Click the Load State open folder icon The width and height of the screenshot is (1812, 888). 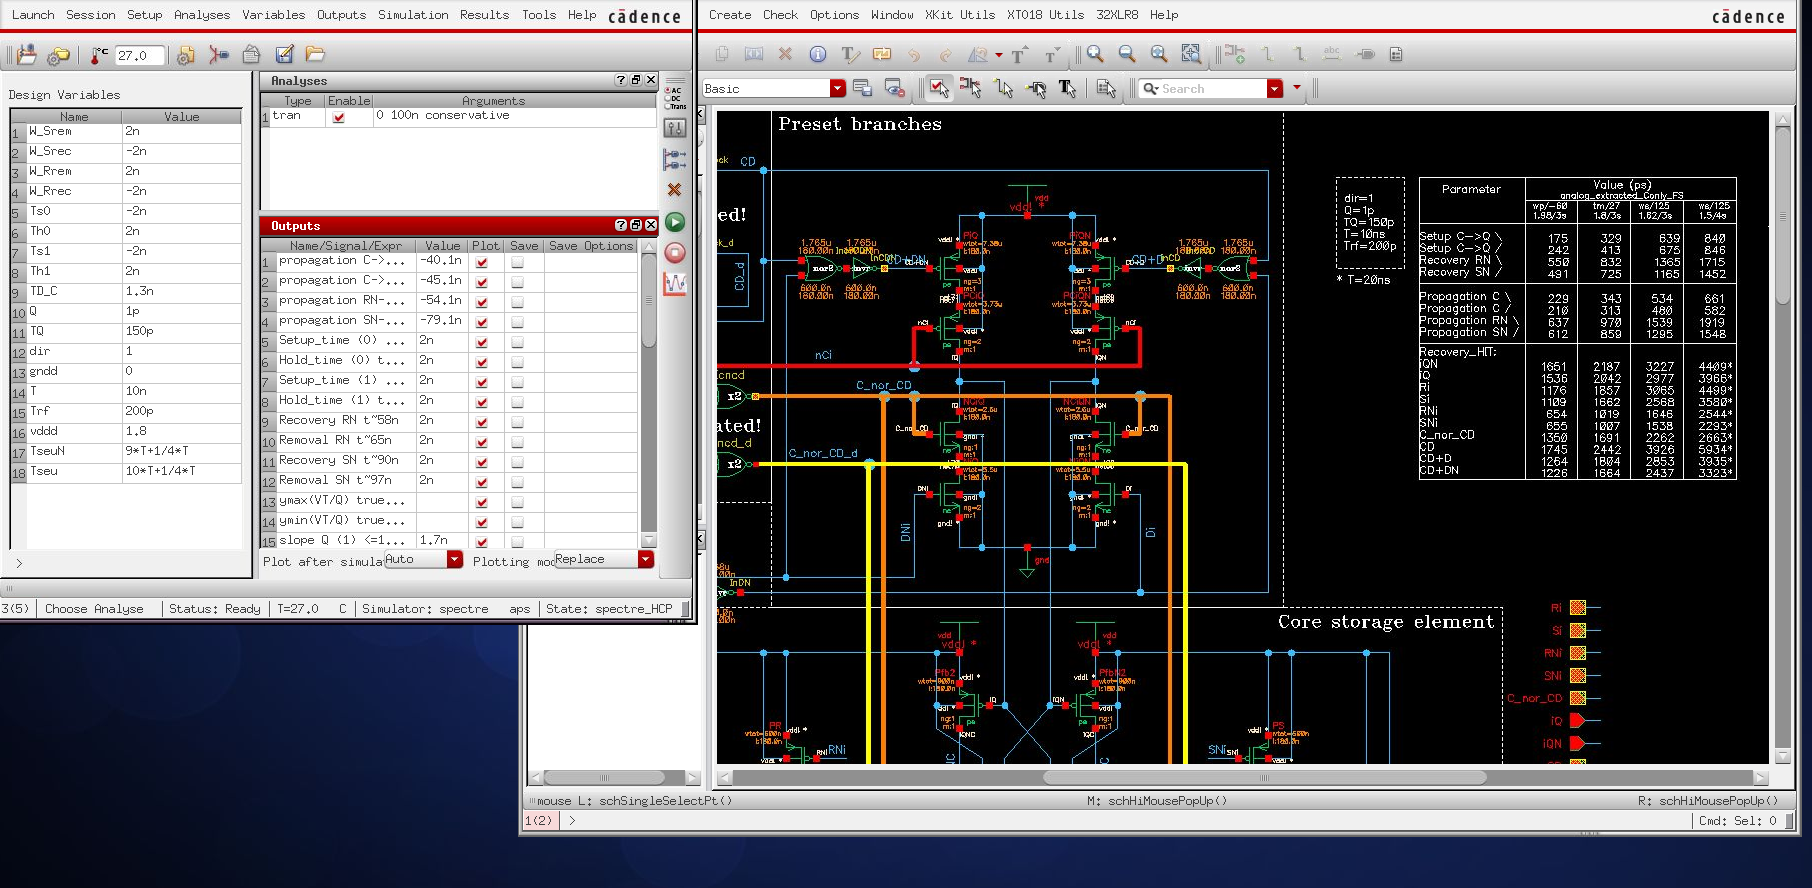click(315, 54)
